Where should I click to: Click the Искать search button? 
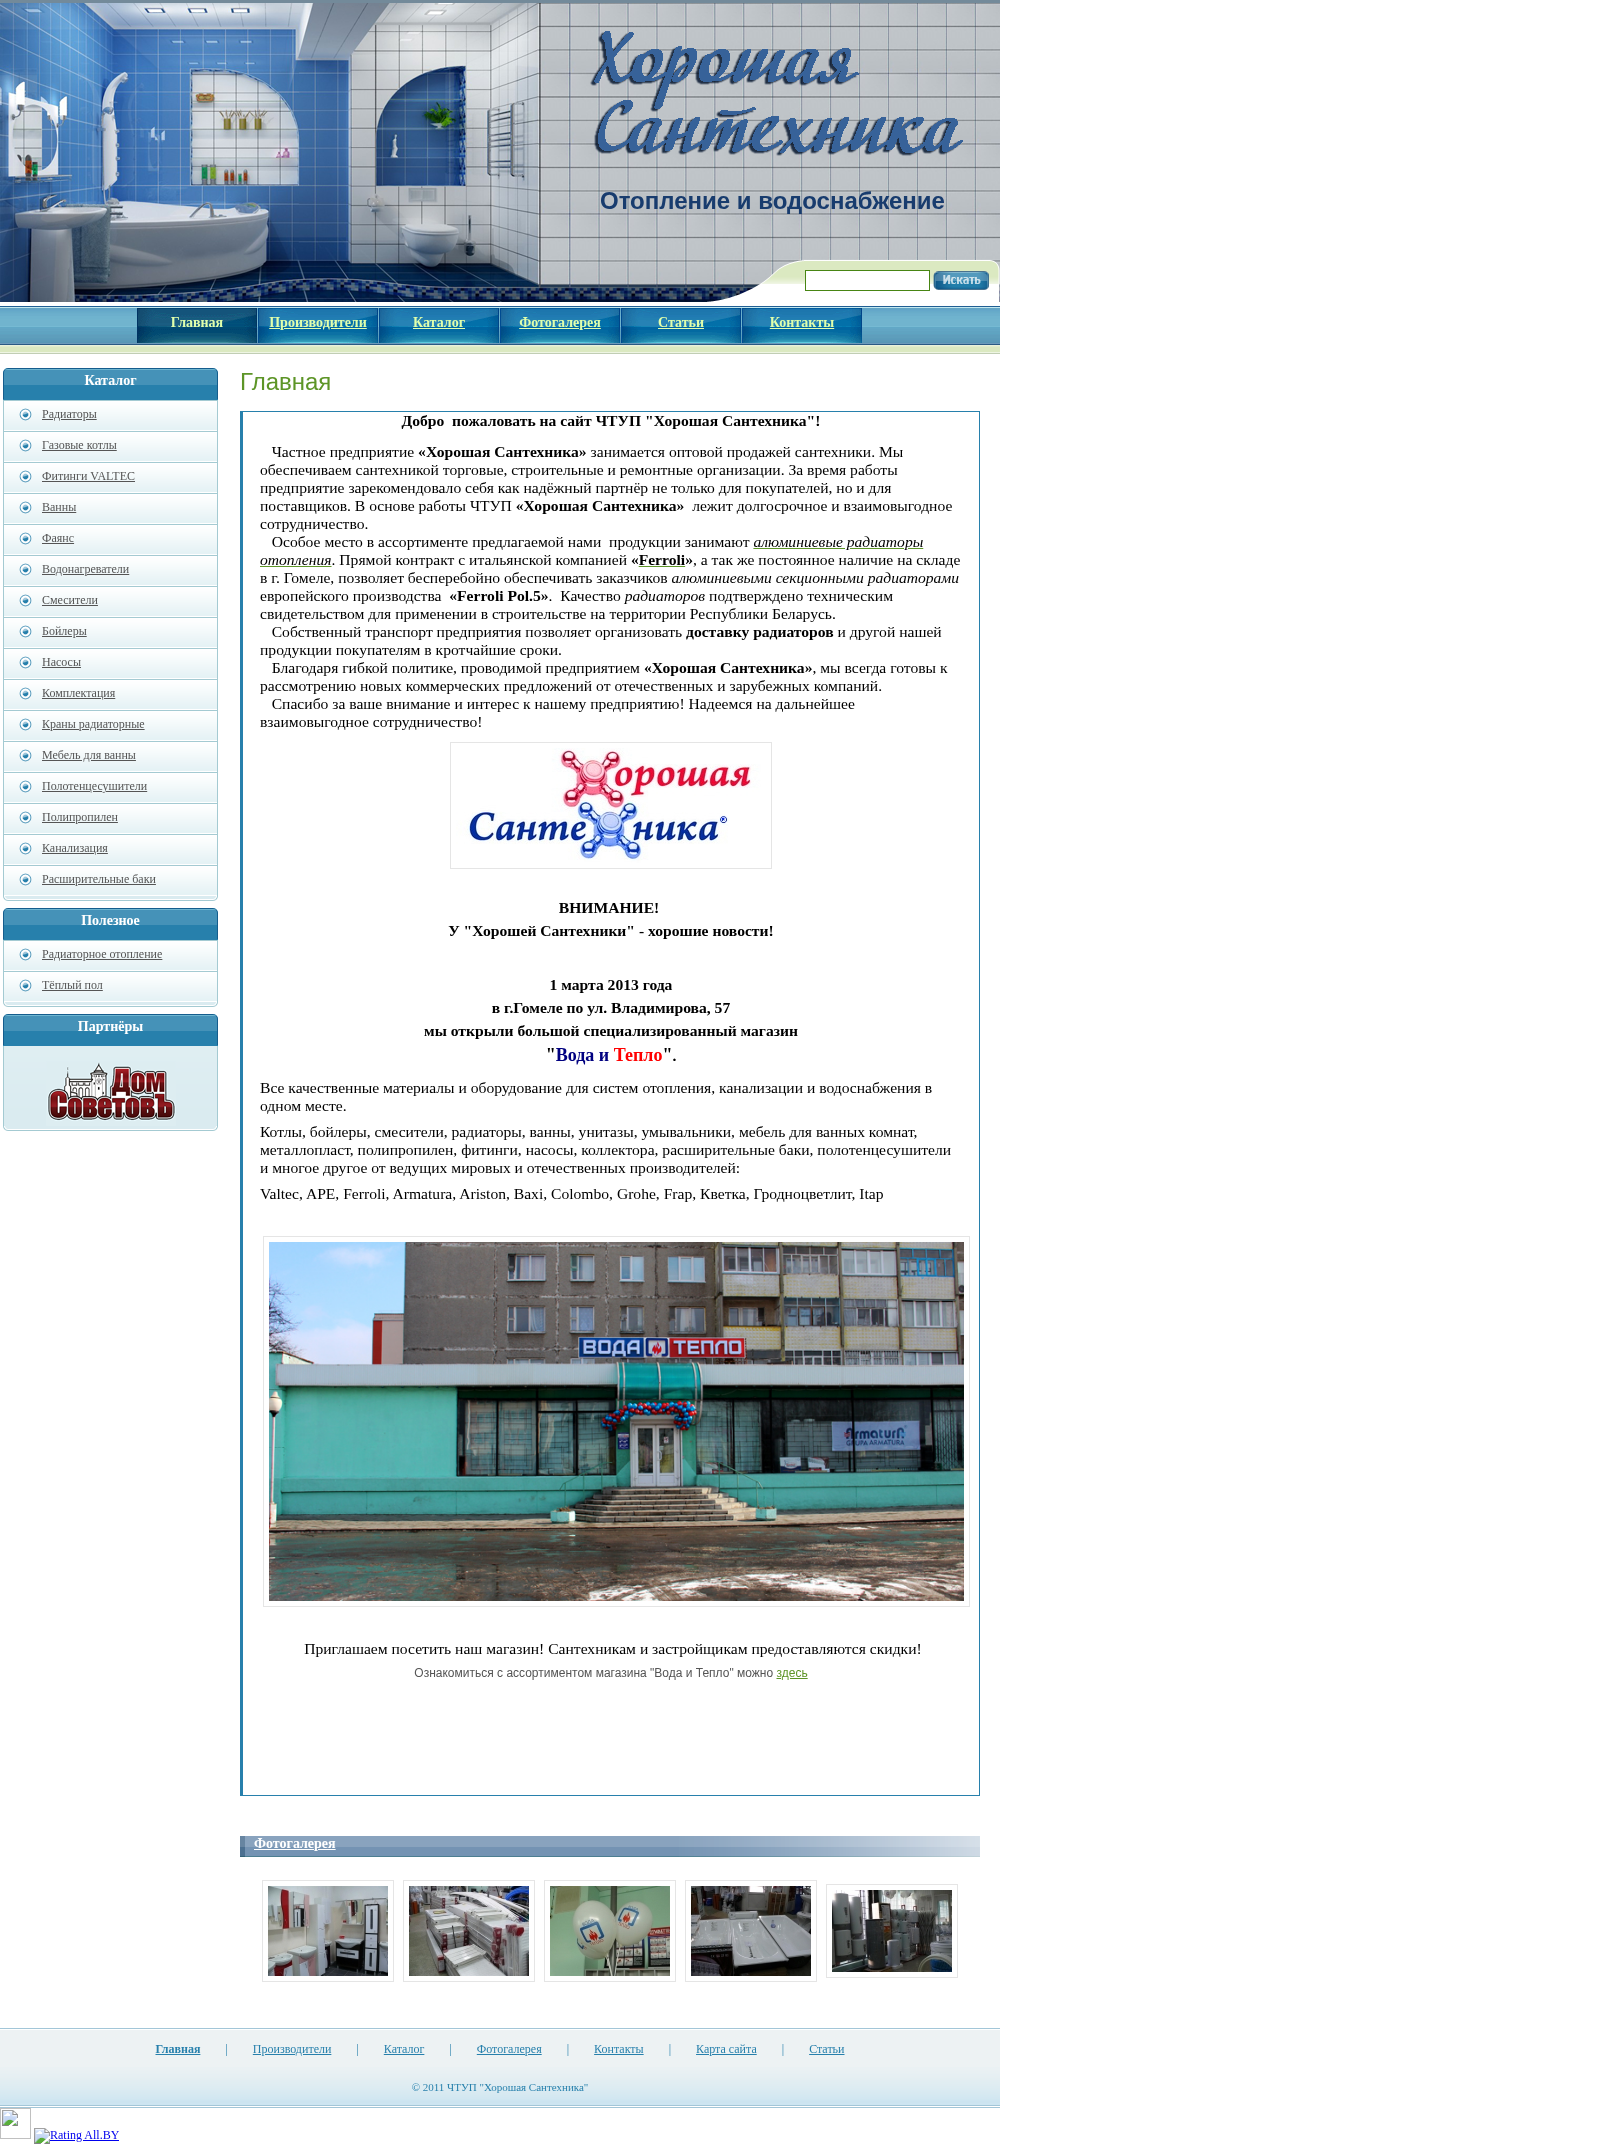(x=961, y=280)
